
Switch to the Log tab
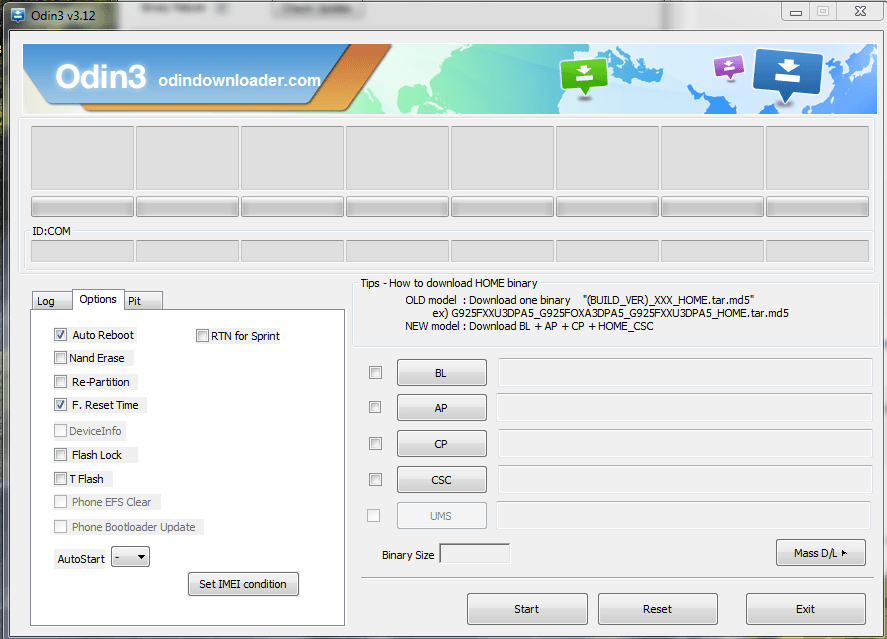click(x=51, y=301)
